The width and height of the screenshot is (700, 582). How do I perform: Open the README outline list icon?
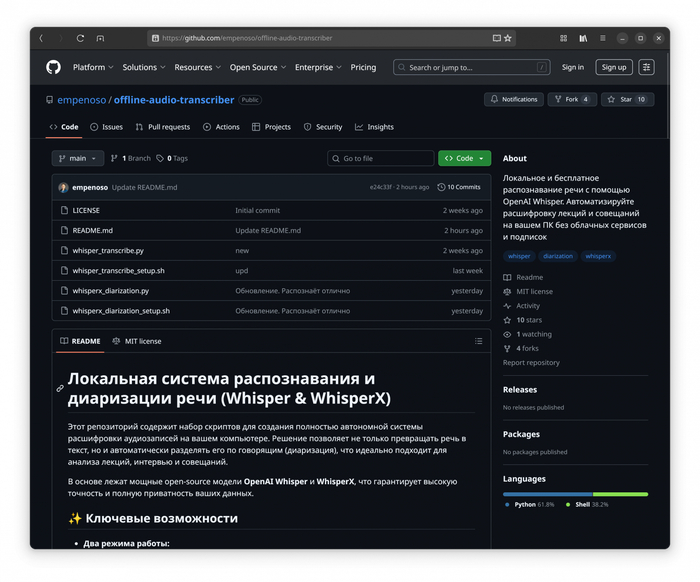coord(478,341)
